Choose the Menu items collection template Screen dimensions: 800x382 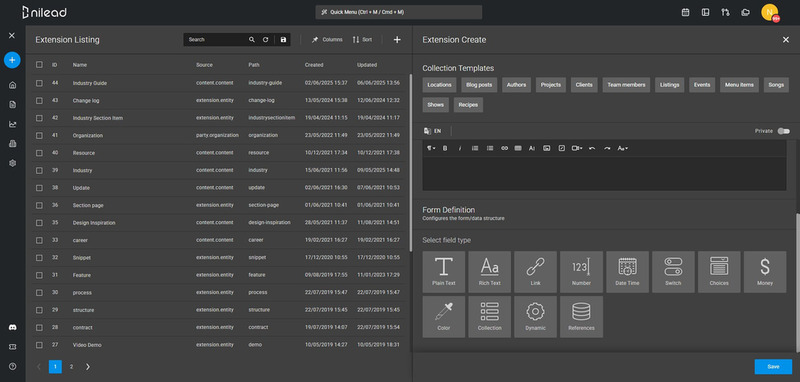click(739, 85)
